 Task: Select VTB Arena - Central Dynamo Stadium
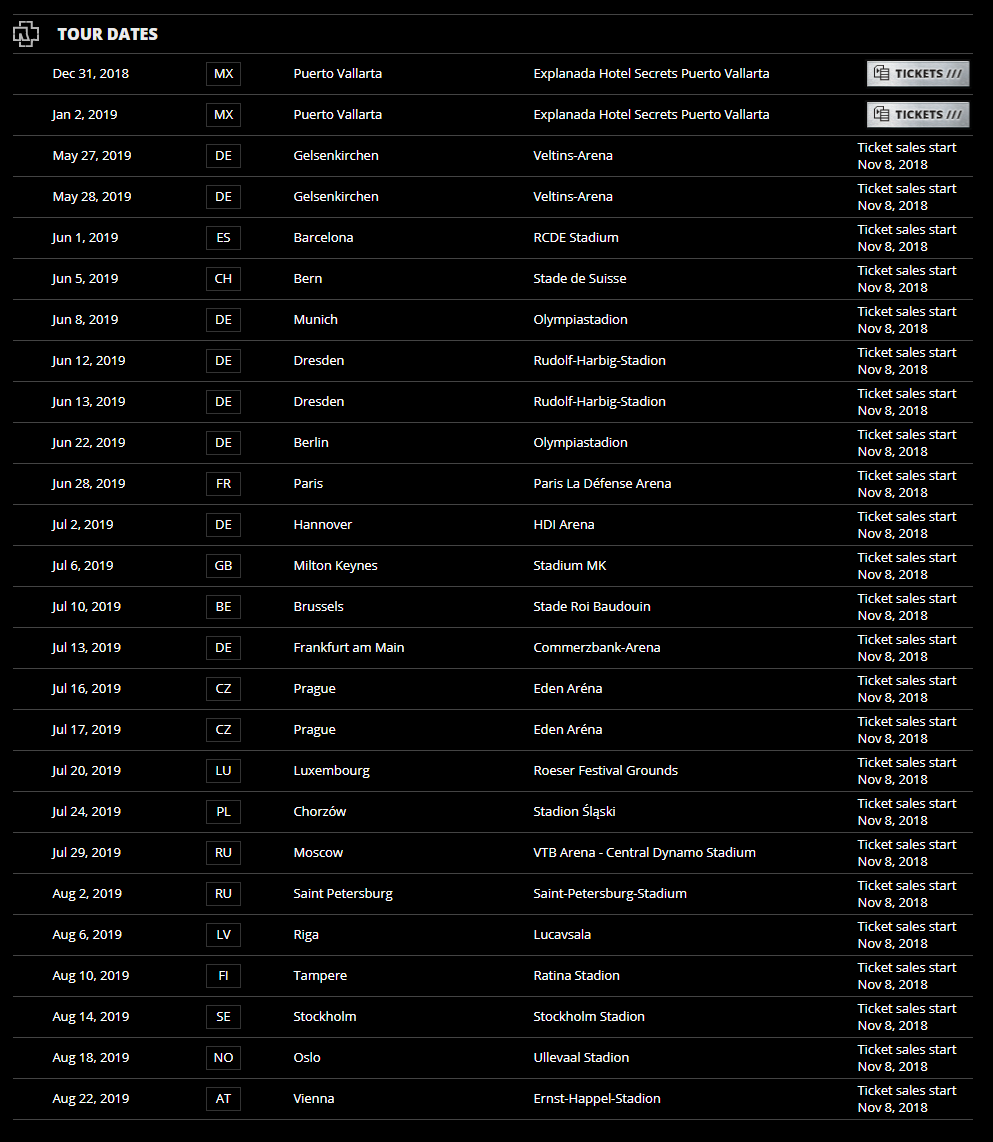tap(644, 853)
